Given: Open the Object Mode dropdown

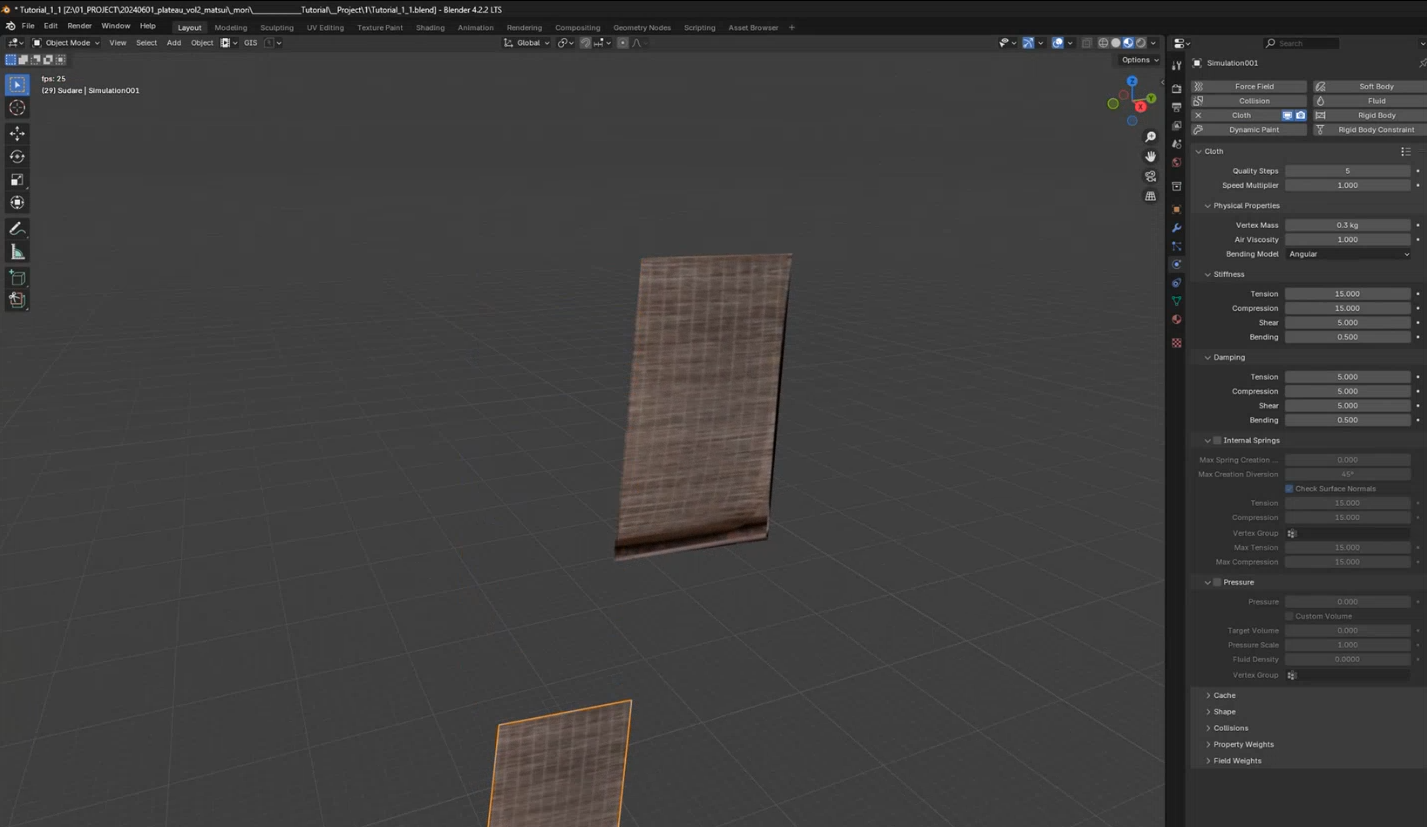Looking at the screenshot, I should tap(66, 43).
